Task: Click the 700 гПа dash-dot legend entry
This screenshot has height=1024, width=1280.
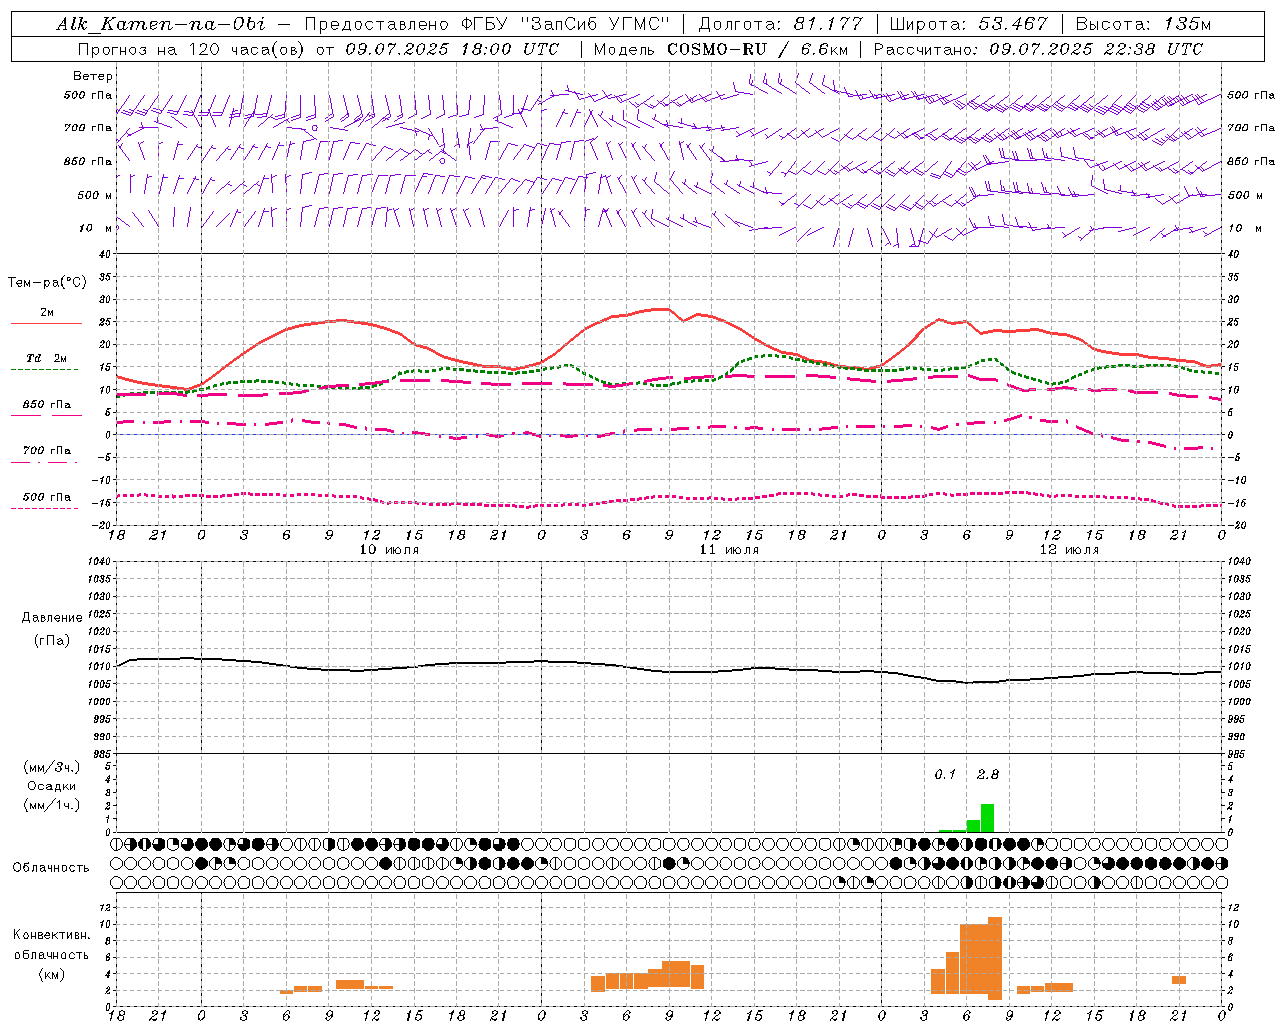Action: (46, 451)
